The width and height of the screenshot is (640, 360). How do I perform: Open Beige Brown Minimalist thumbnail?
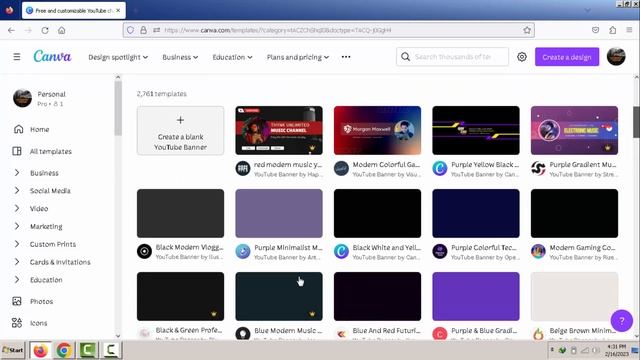pos(574,296)
